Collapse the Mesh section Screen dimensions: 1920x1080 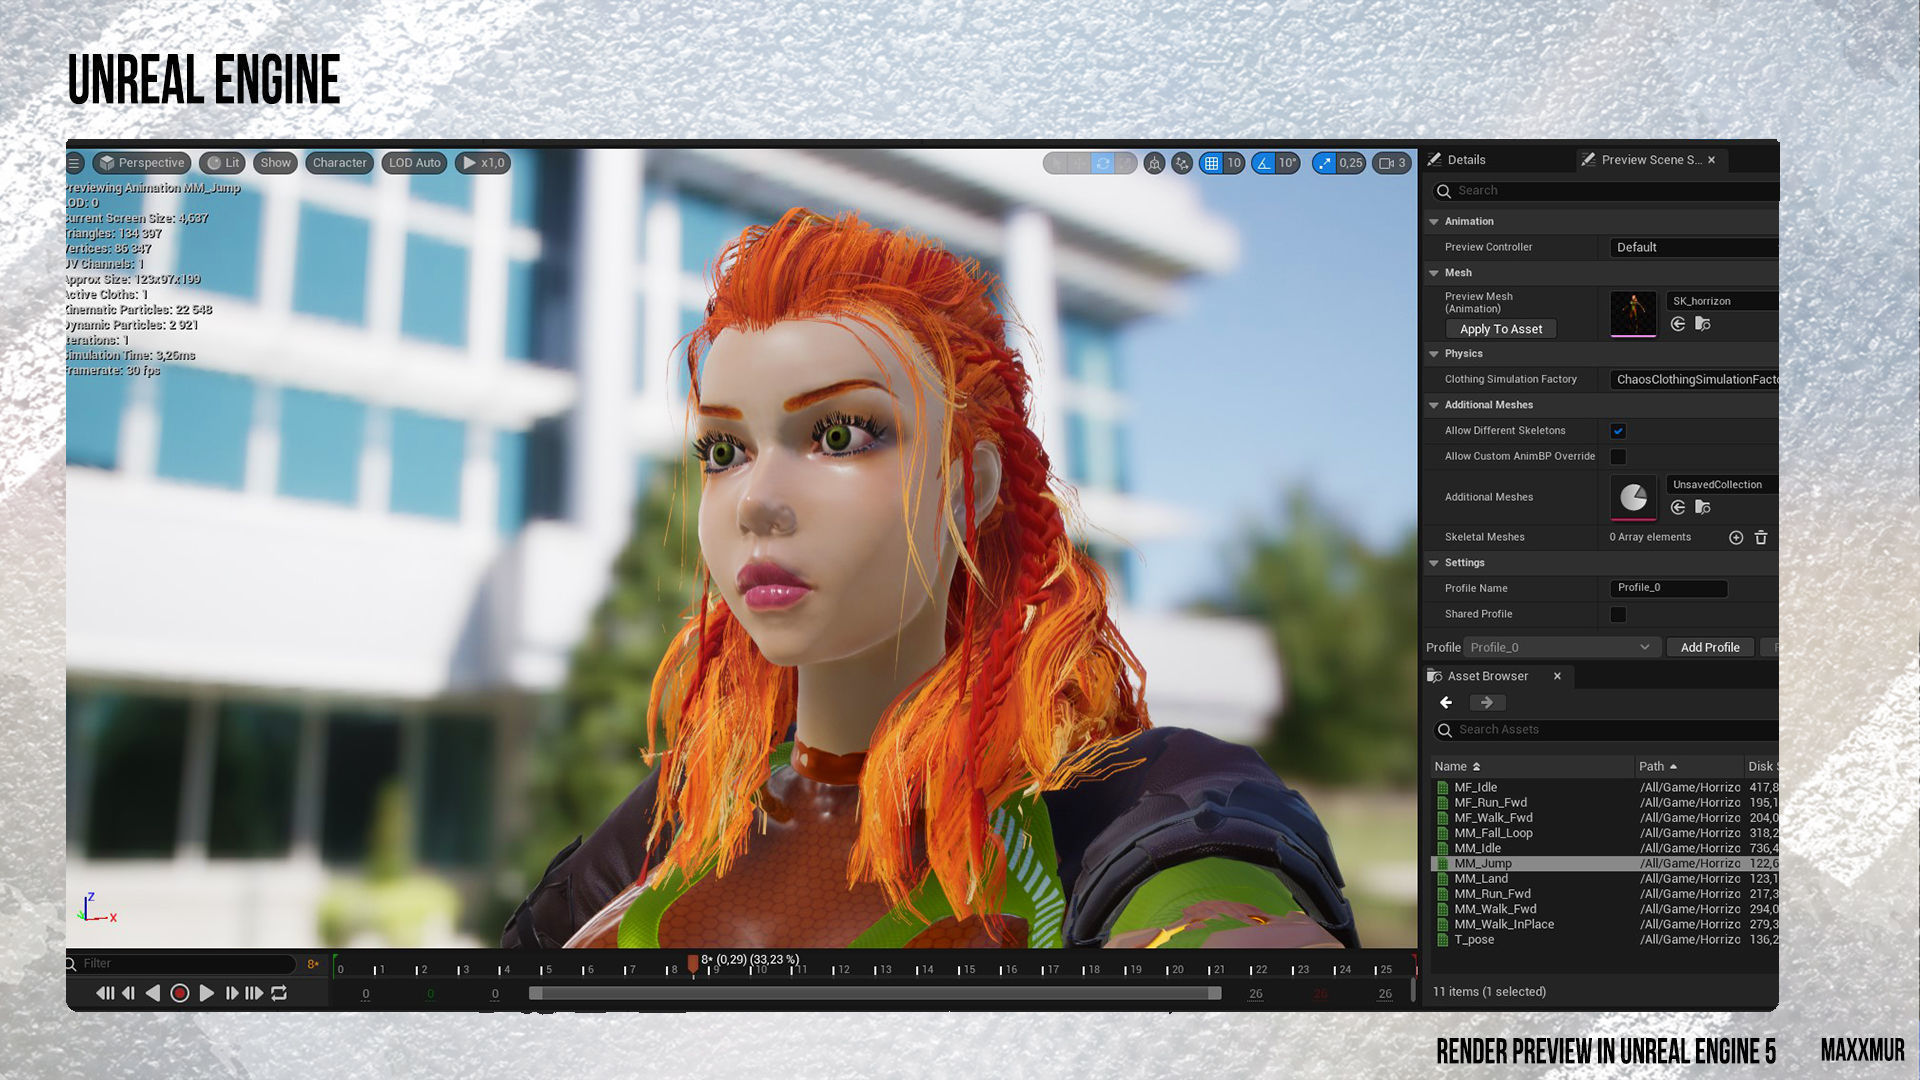click(1434, 273)
